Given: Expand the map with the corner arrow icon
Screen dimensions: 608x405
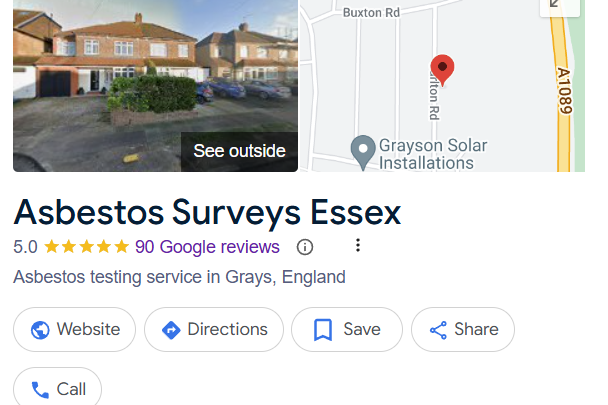Looking at the screenshot, I should pos(558,5).
